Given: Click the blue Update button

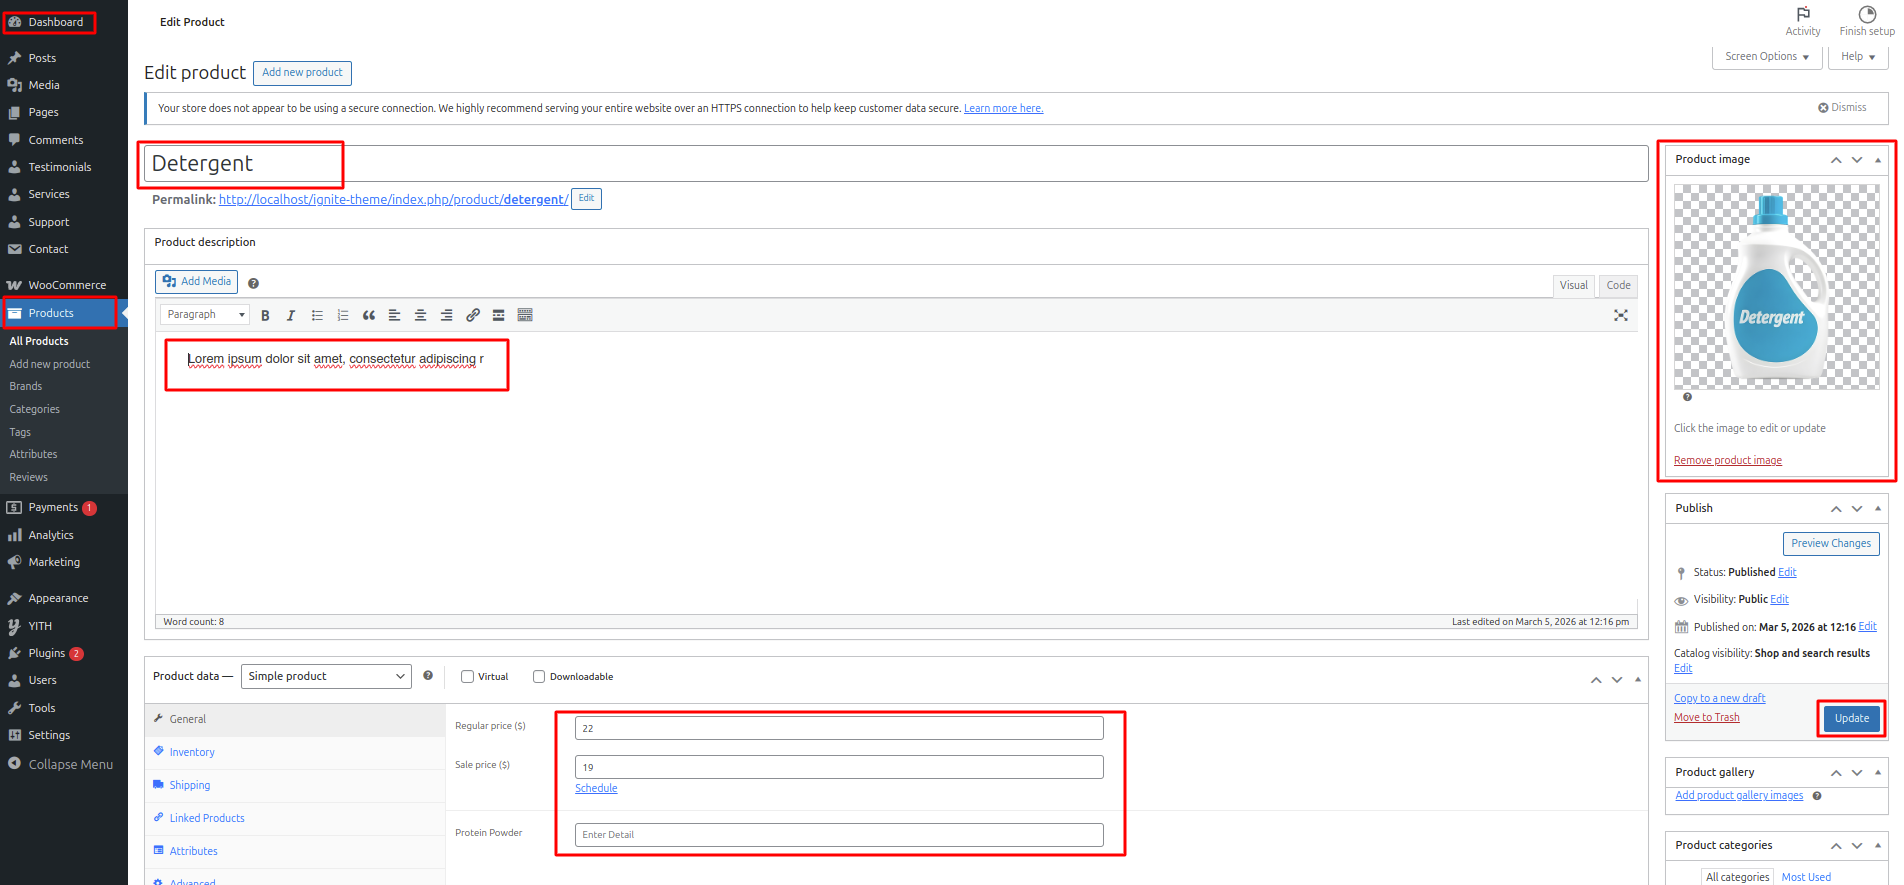Looking at the screenshot, I should pyautogui.click(x=1852, y=718).
